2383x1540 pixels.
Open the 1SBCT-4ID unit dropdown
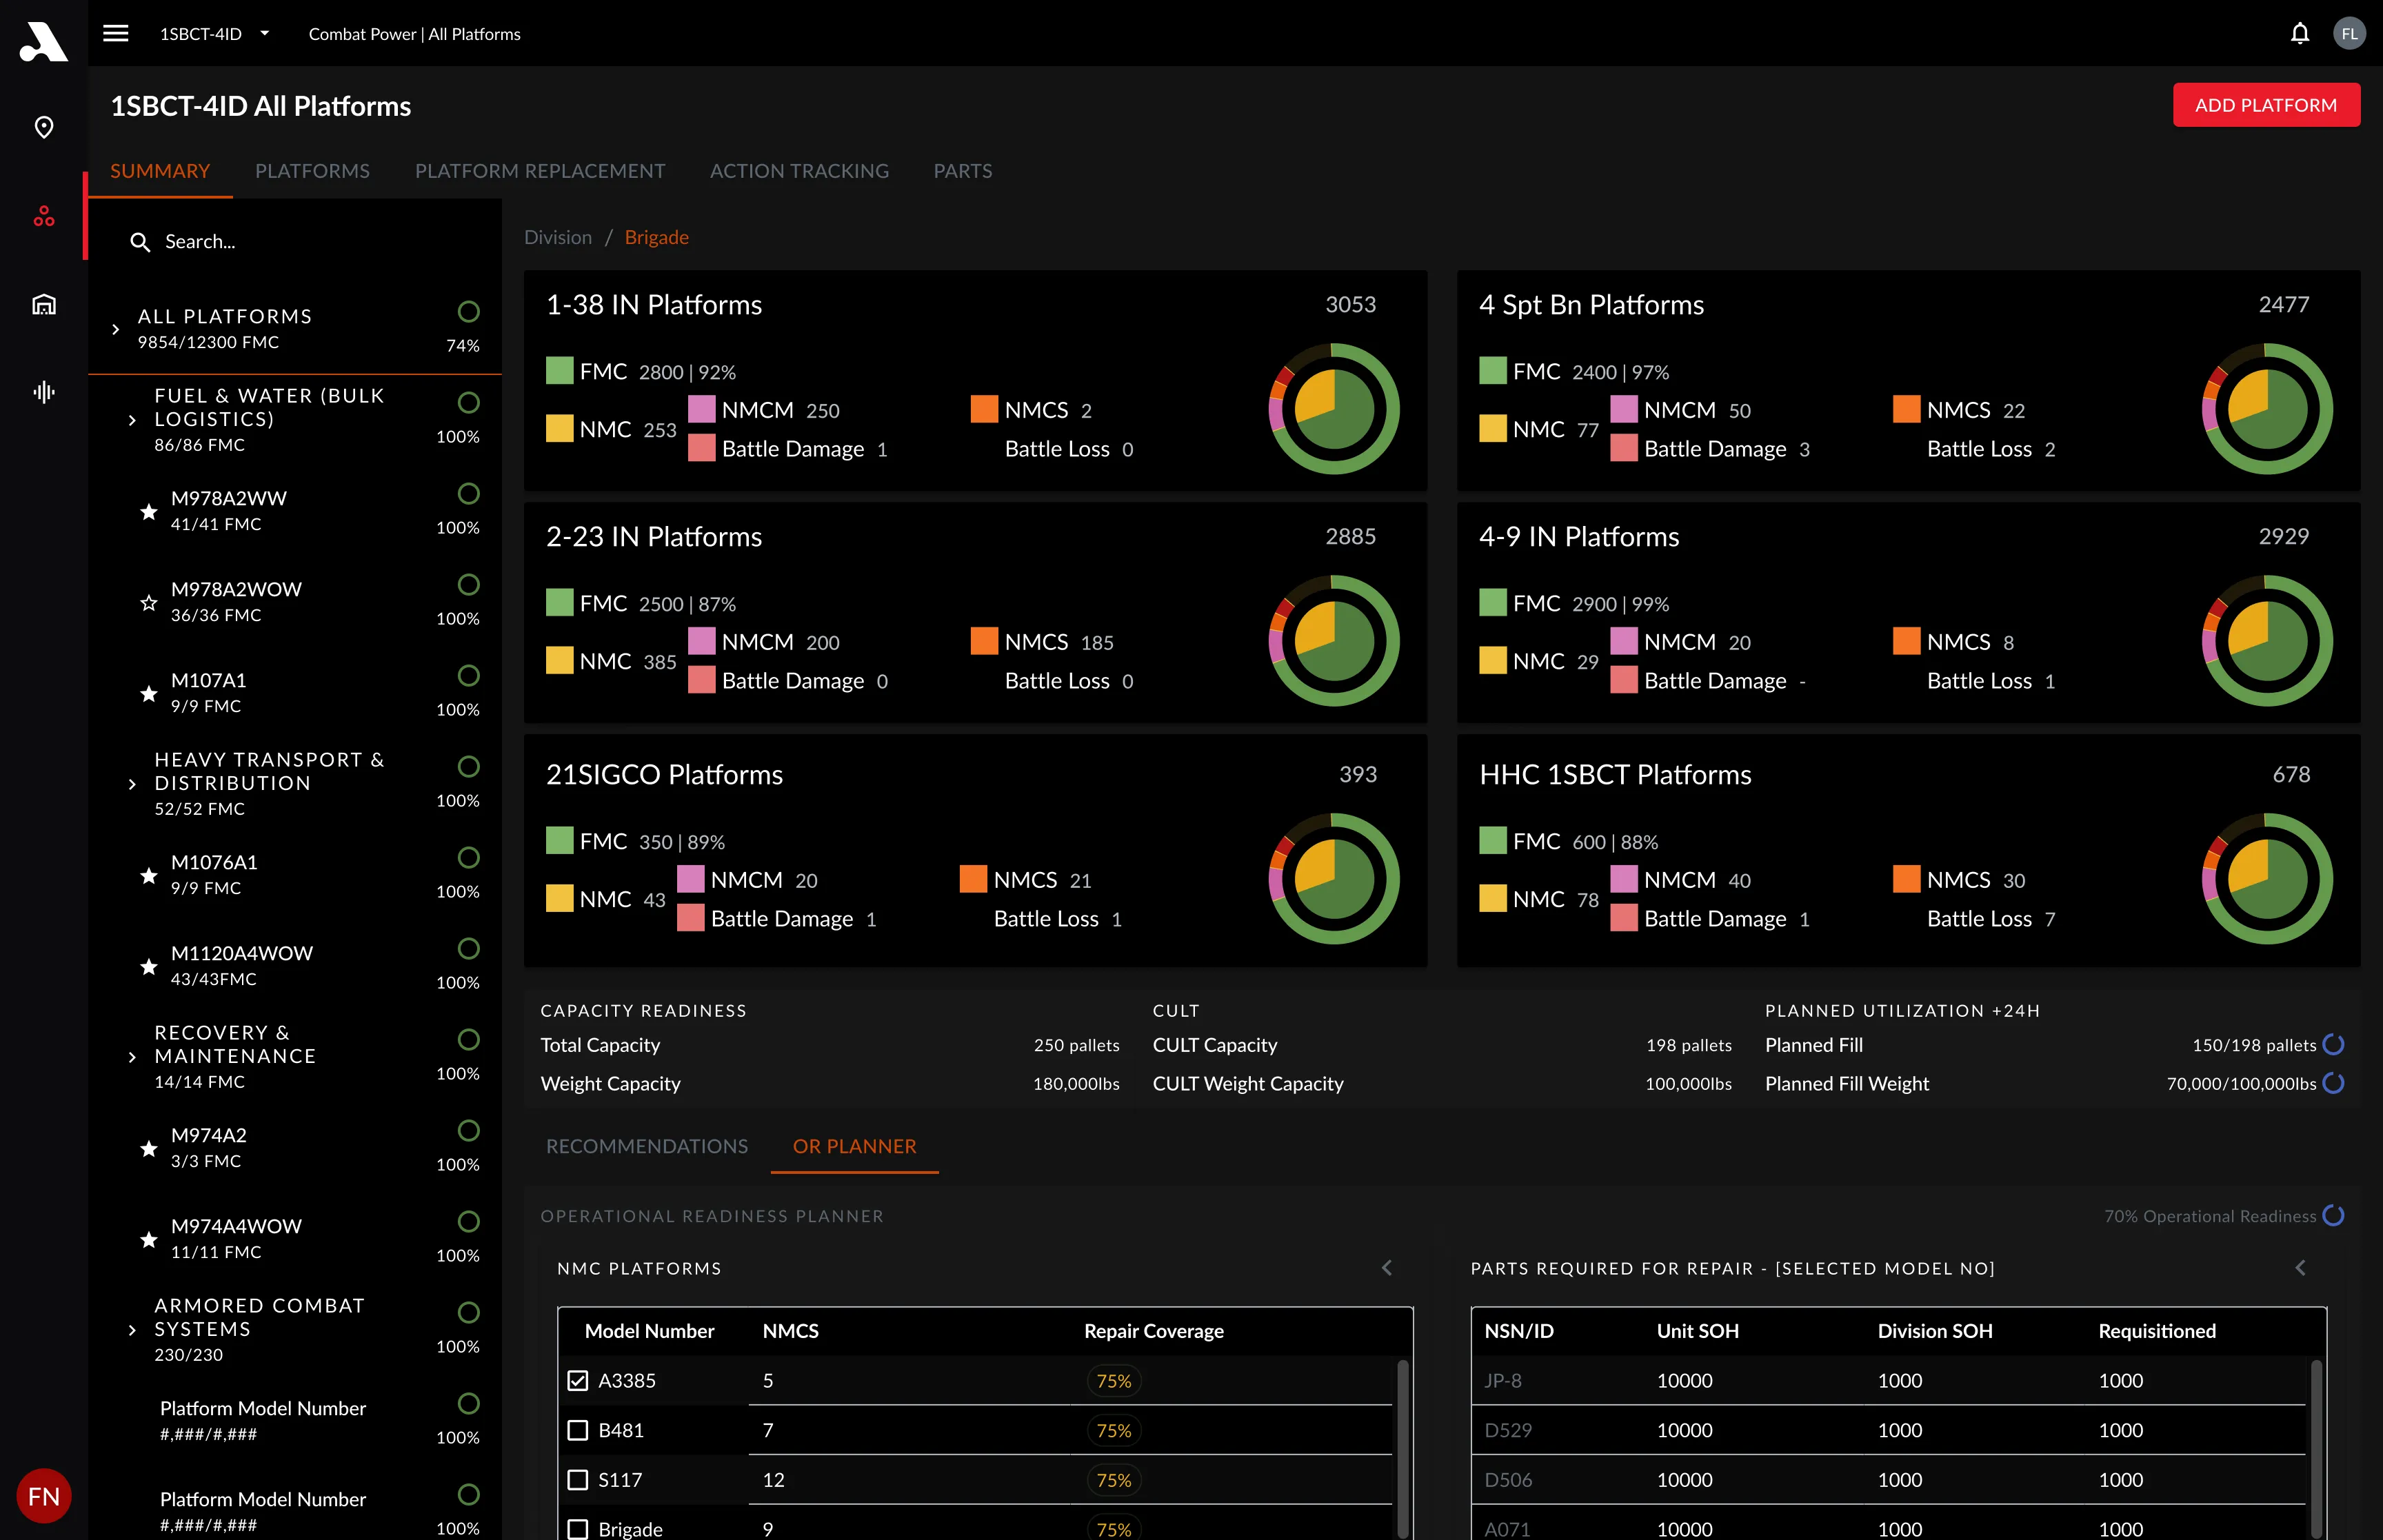[x=215, y=33]
